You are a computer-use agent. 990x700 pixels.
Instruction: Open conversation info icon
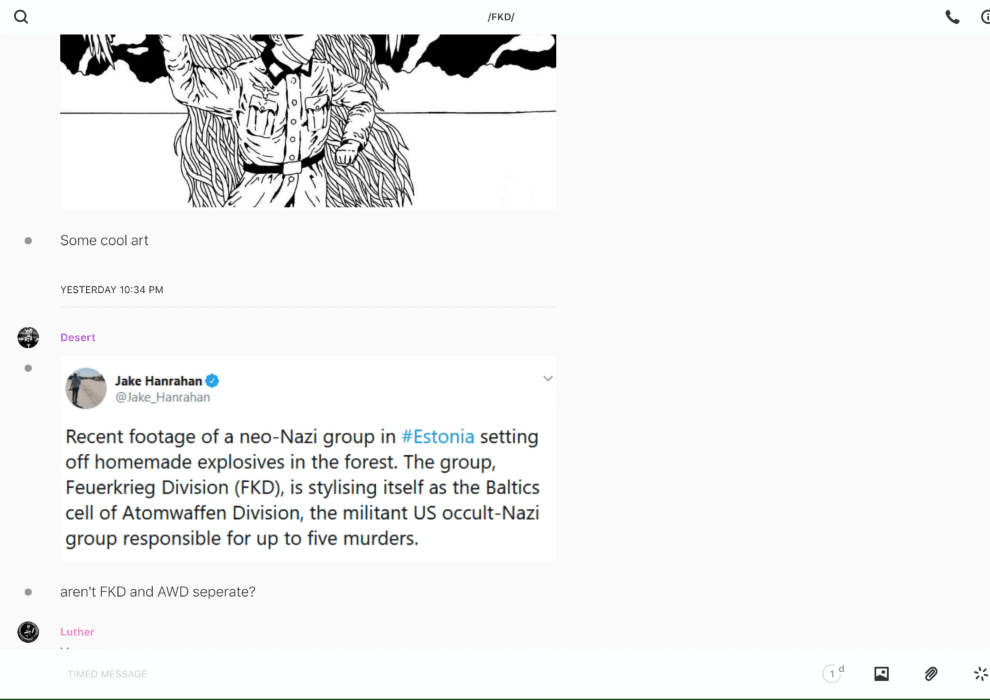986,17
